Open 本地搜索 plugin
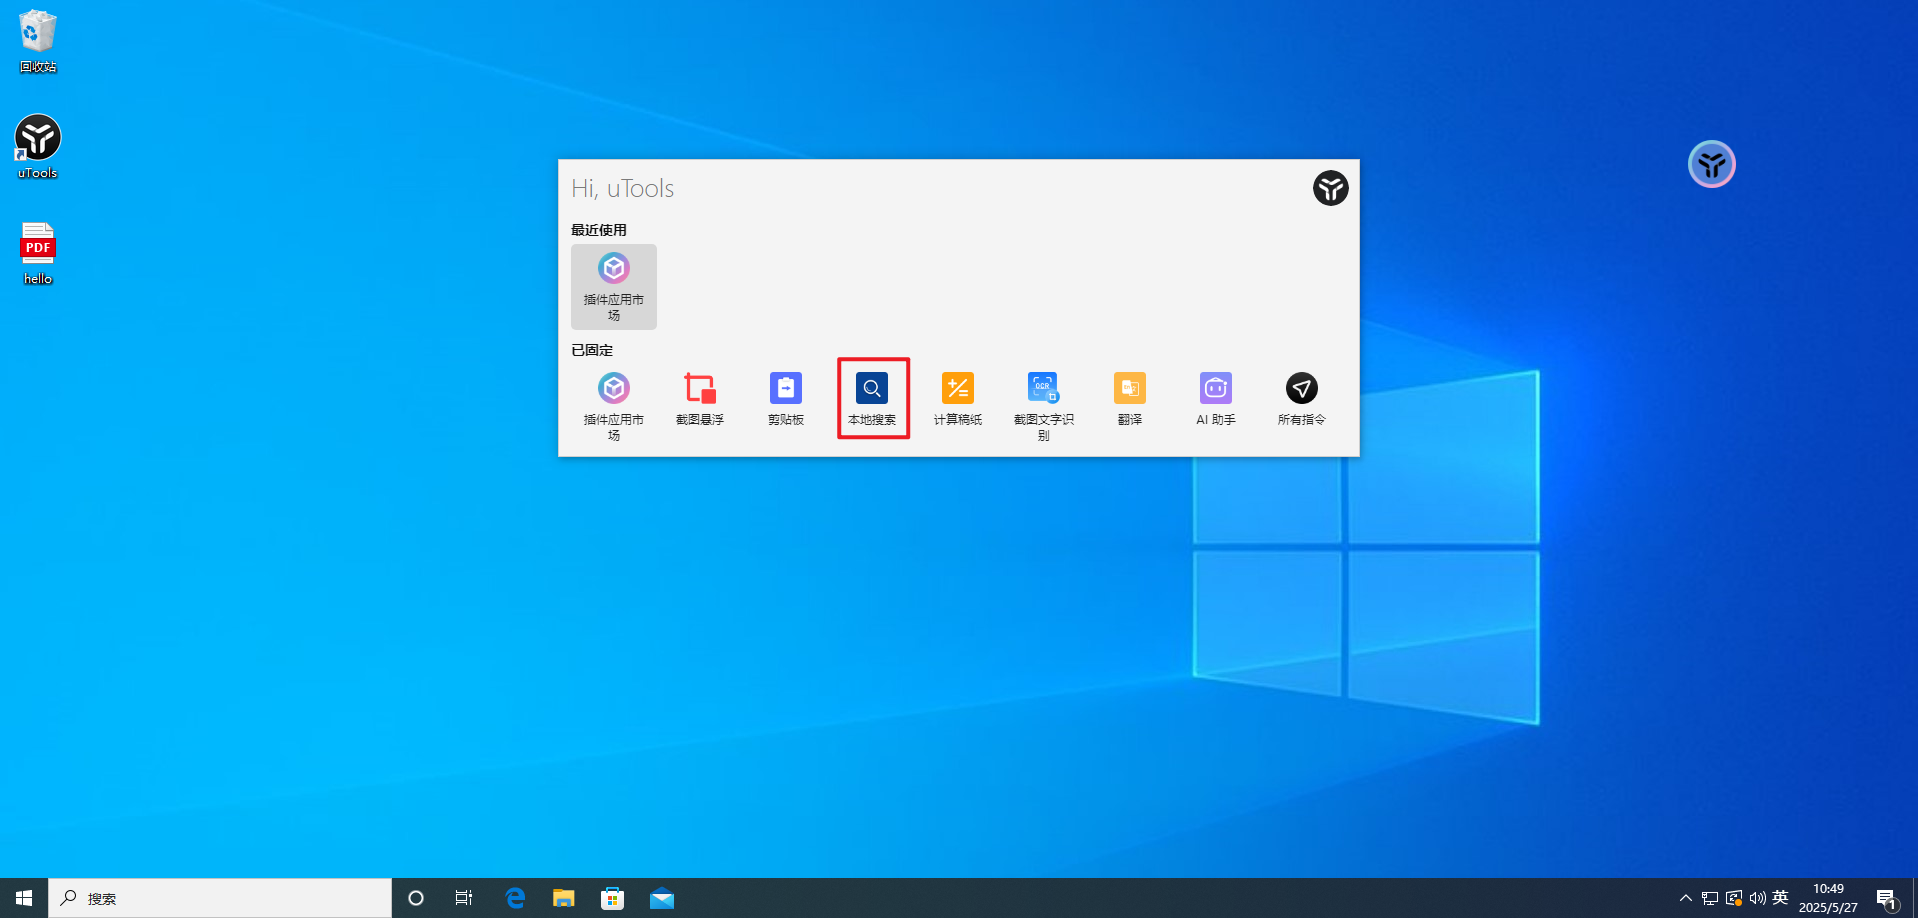Screen dimensions: 1918x918 (x=872, y=399)
